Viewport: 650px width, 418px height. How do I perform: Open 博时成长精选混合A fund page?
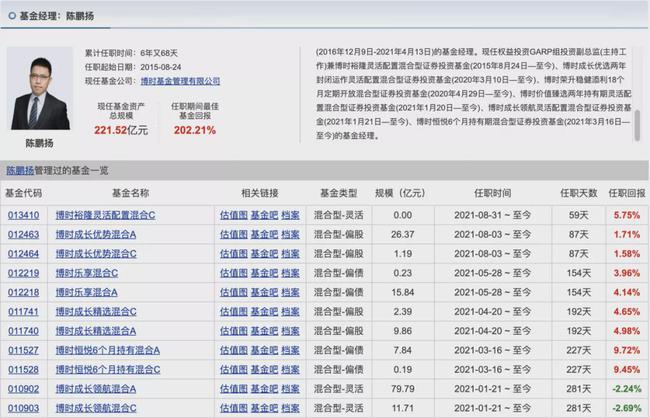click(x=96, y=331)
